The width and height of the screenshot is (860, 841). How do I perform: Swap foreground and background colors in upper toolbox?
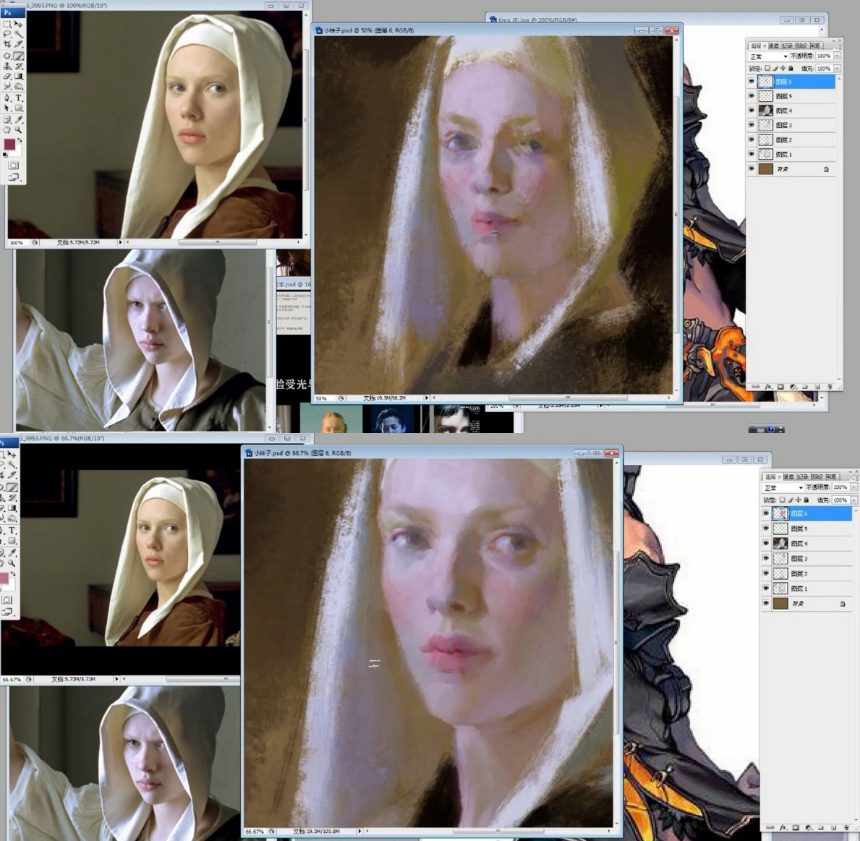pyautogui.click(x=20, y=140)
